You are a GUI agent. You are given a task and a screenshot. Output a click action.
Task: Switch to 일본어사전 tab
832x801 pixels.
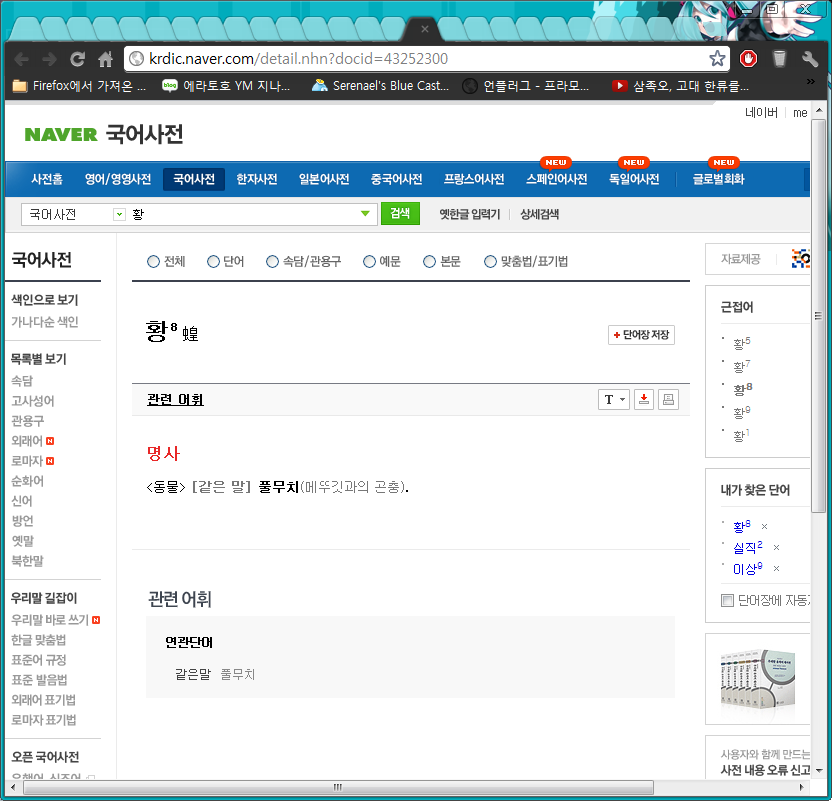[324, 179]
